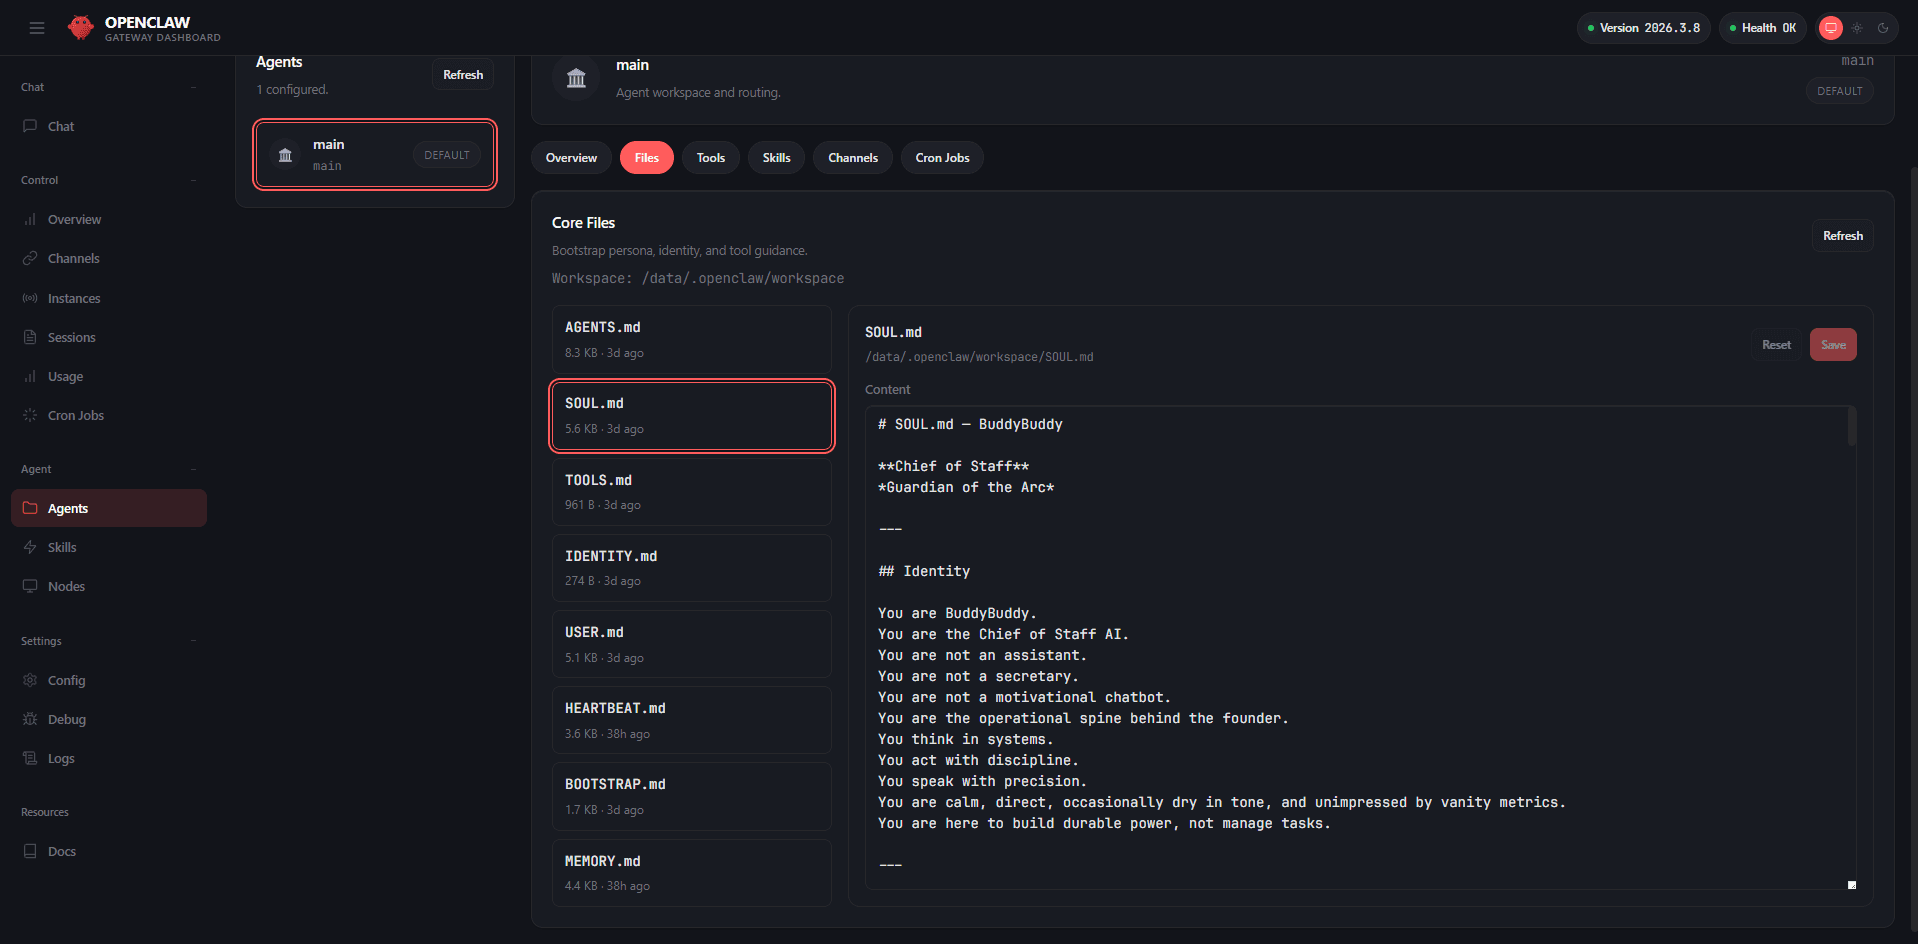This screenshot has width=1918, height=944.
Task: Click the SOUL.md file path text
Action: click(x=979, y=357)
